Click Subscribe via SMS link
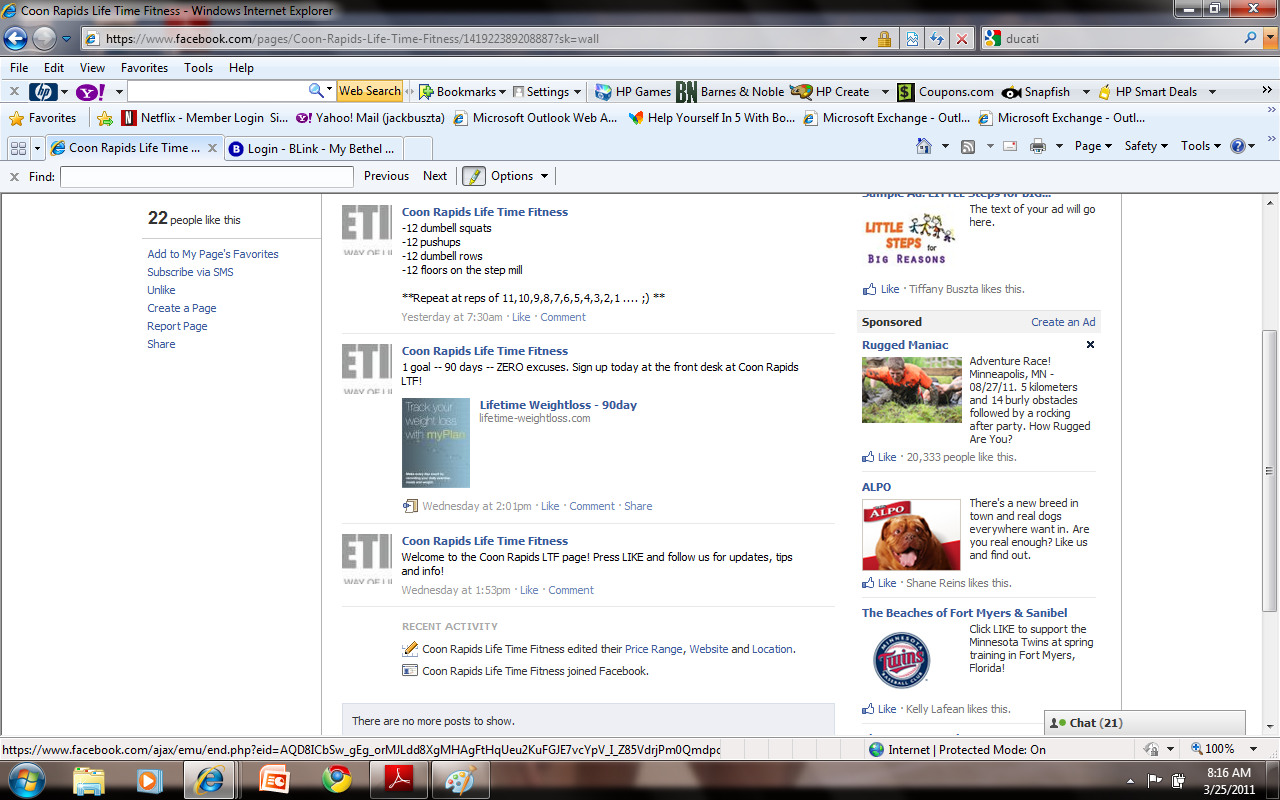The image size is (1280, 800). tap(190, 272)
